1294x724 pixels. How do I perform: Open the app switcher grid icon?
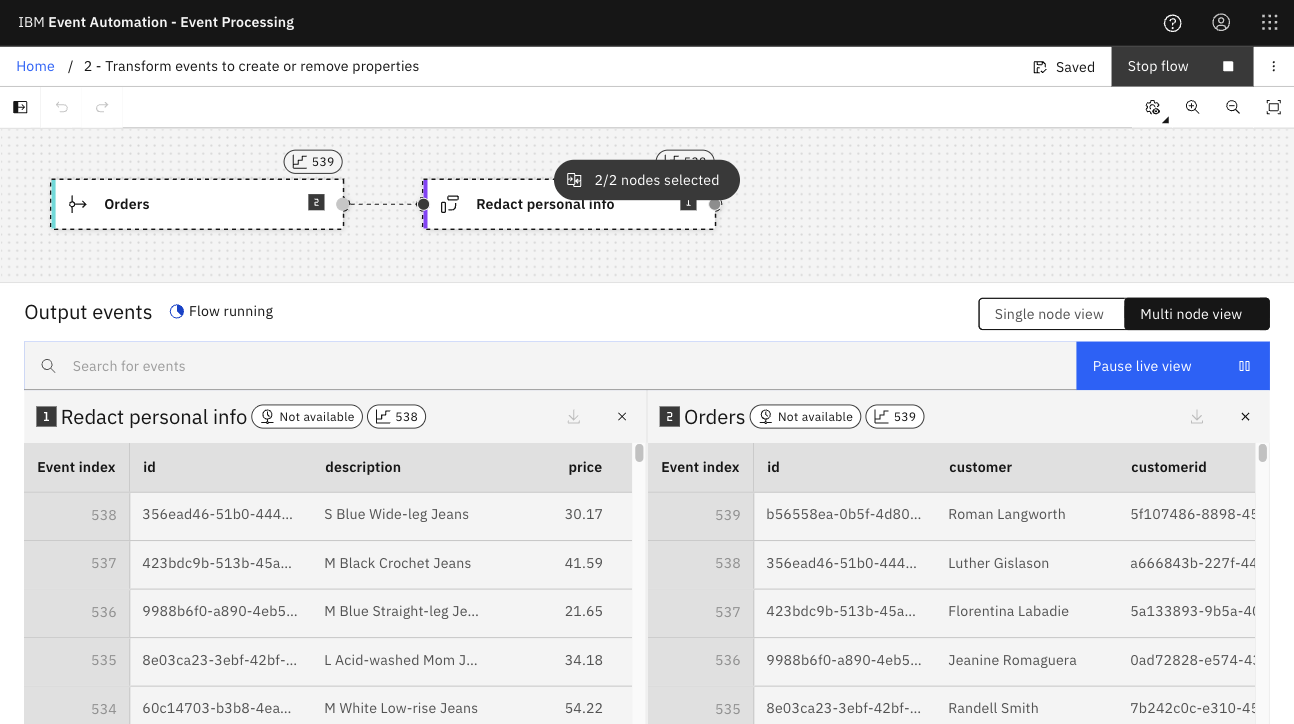1269,23
